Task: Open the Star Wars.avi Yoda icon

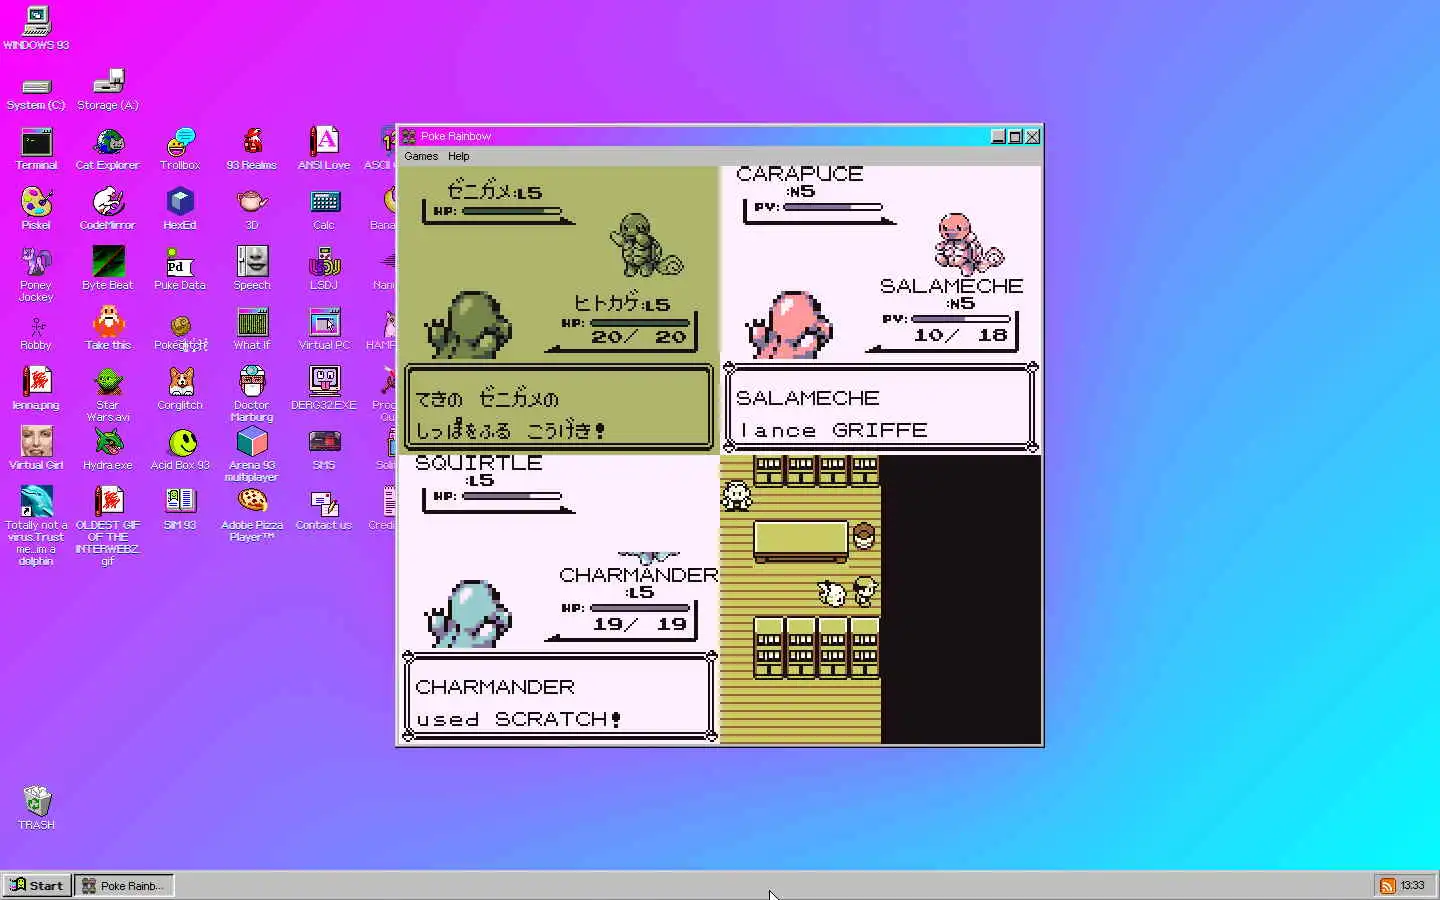Action: click(x=108, y=395)
